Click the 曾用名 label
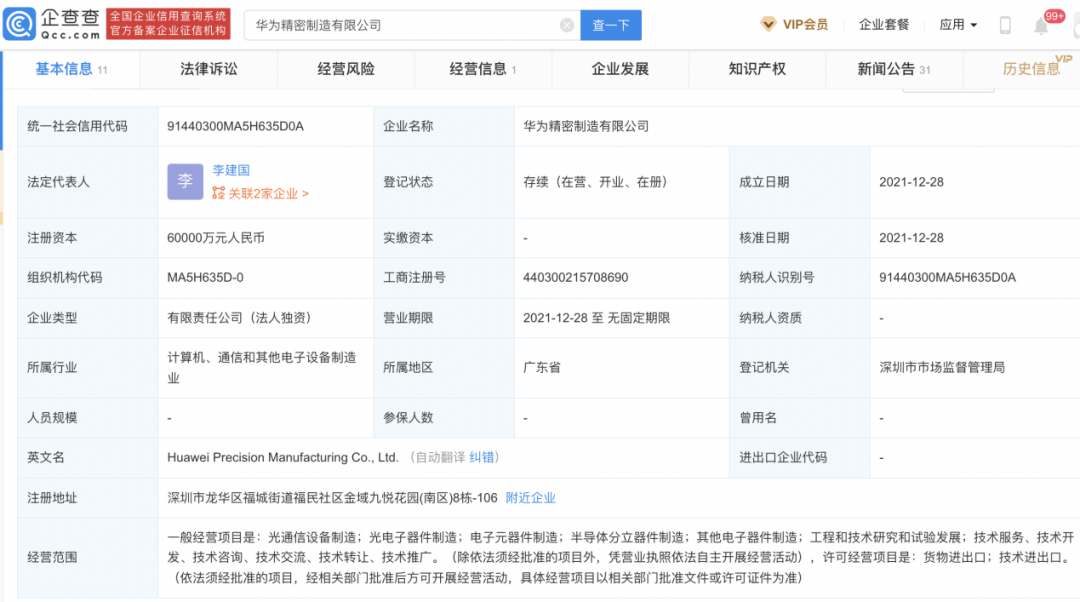1080x602 pixels. coord(758,417)
